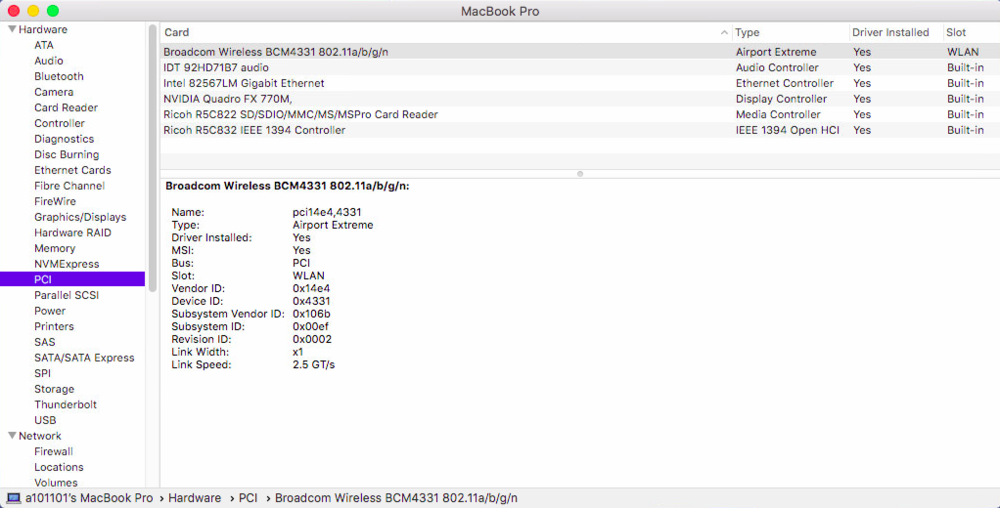Select the highlighted PCI sidebar item
Screen dimensions: 1000x508
(72, 279)
